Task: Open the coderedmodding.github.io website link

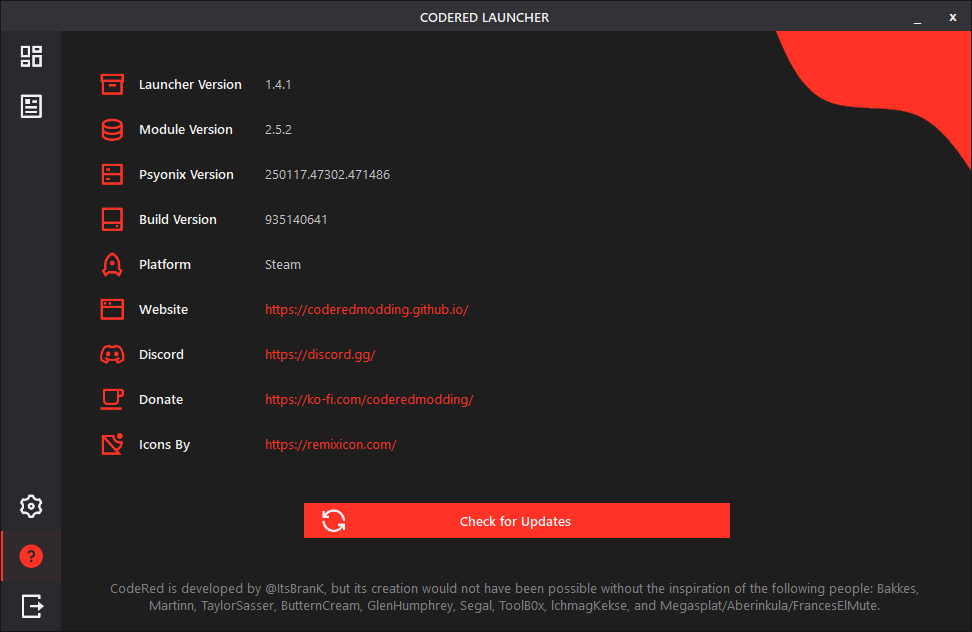Action: [x=366, y=309]
